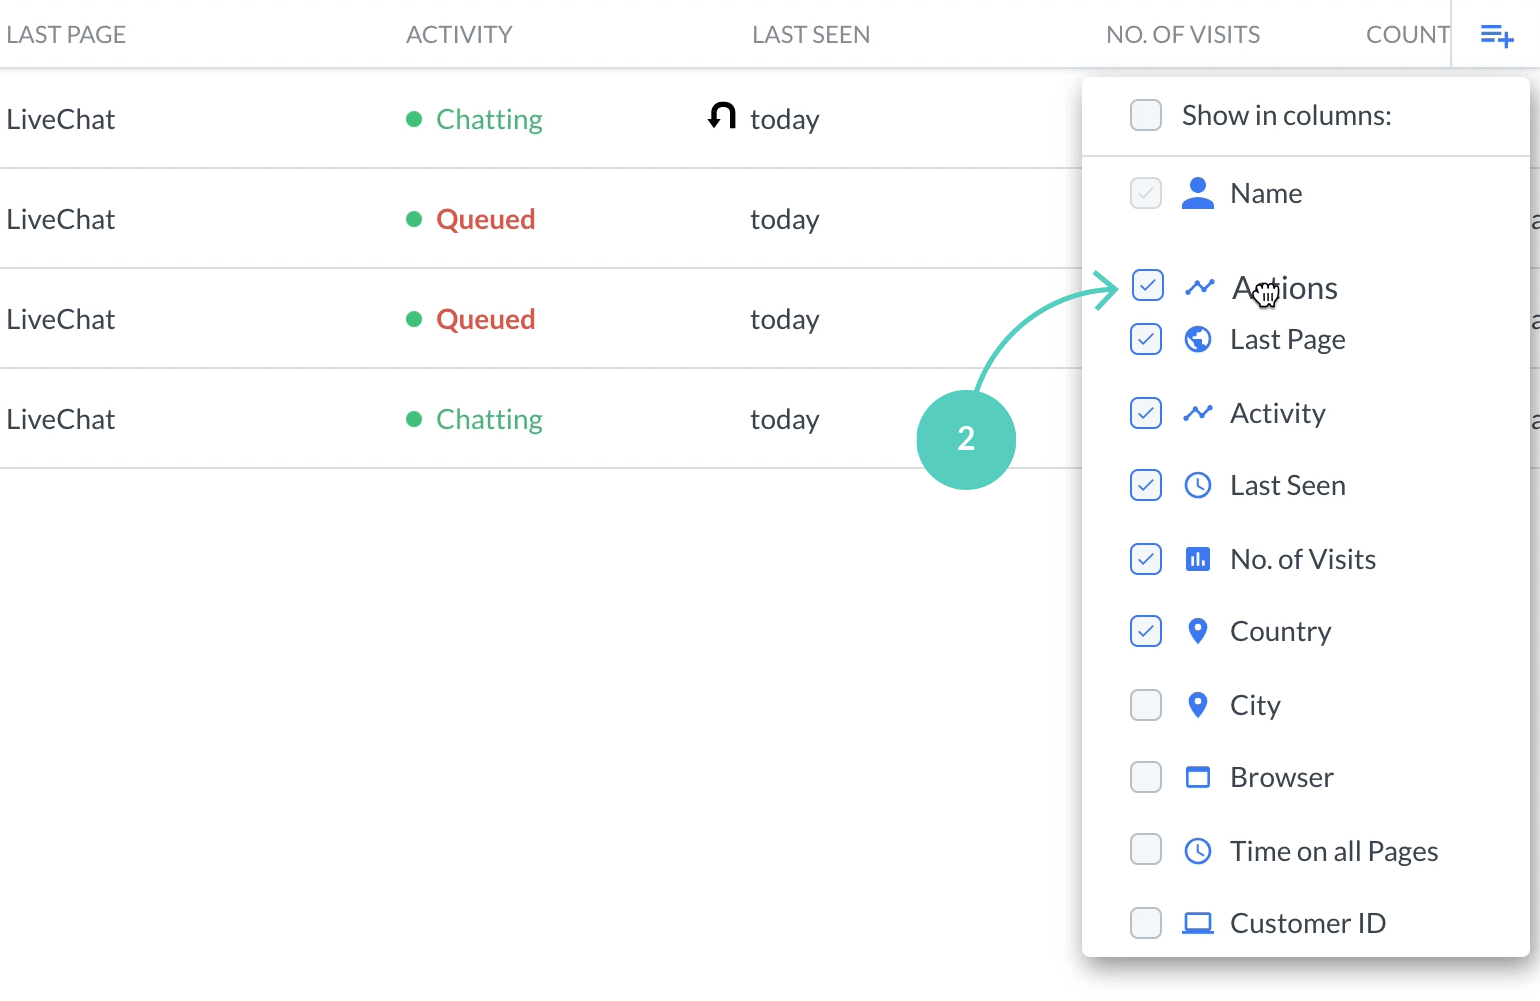This screenshot has height=1001, width=1540.
Task: Click the 'Show in columns:' heading text
Action: click(x=1287, y=115)
